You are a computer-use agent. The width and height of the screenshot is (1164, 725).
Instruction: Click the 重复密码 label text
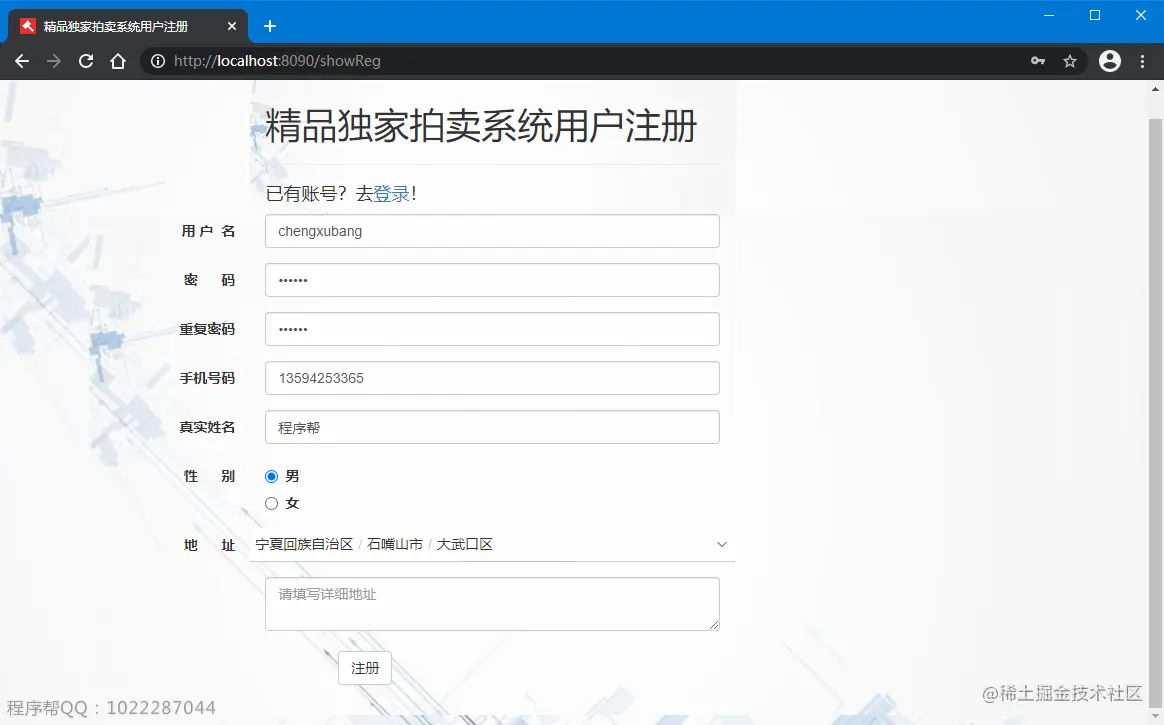tap(207, 329)
